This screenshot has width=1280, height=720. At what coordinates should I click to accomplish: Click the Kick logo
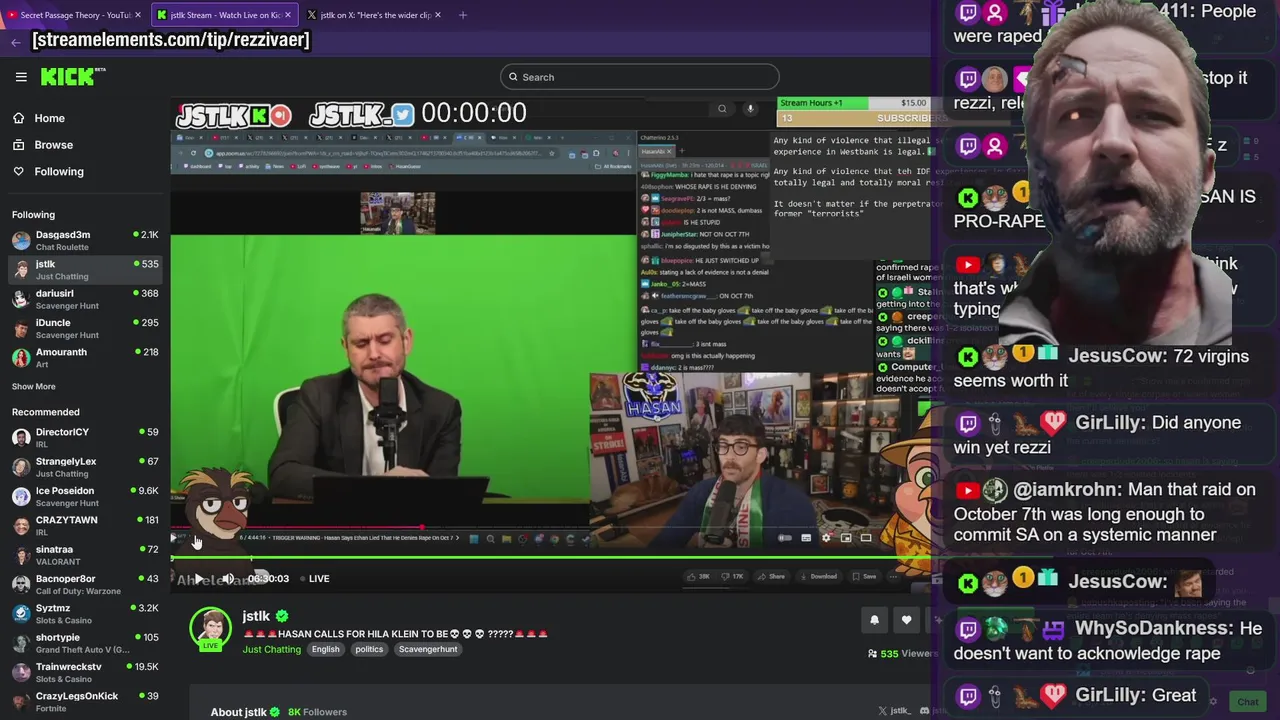click(x=73, y=76)
